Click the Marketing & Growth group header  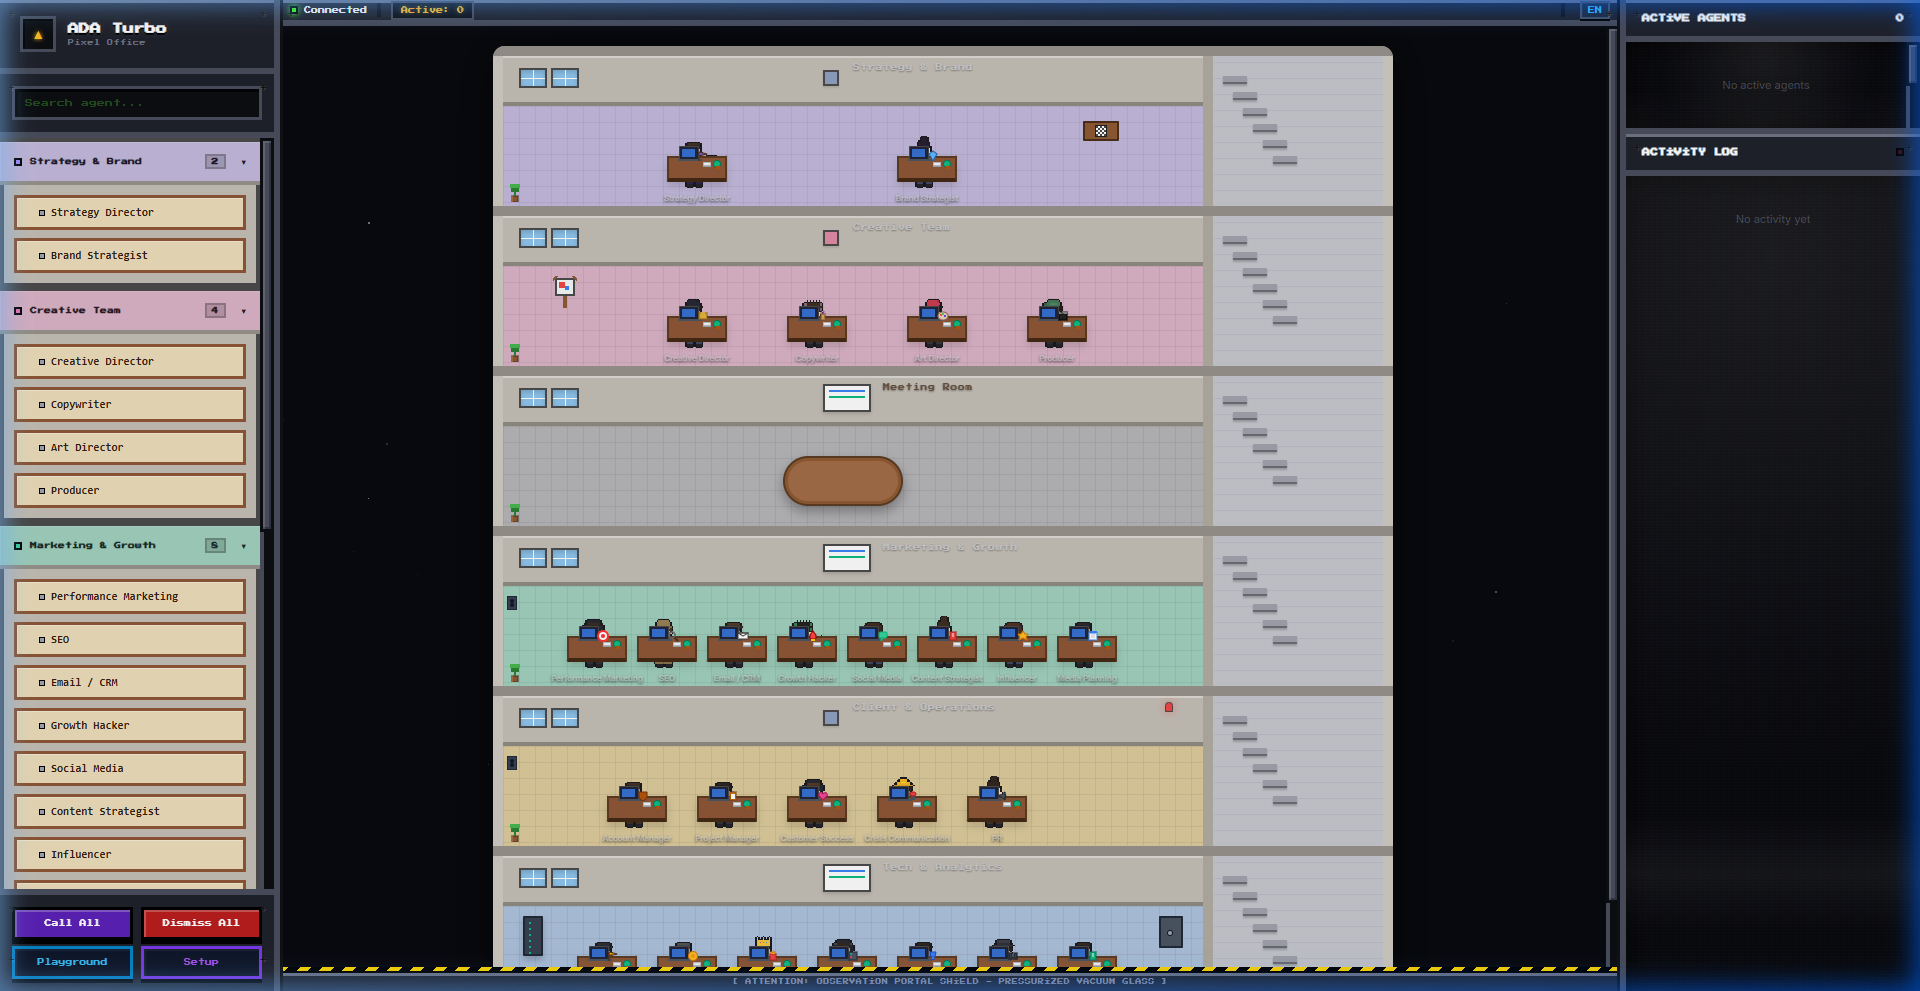(x=130, y=545)
